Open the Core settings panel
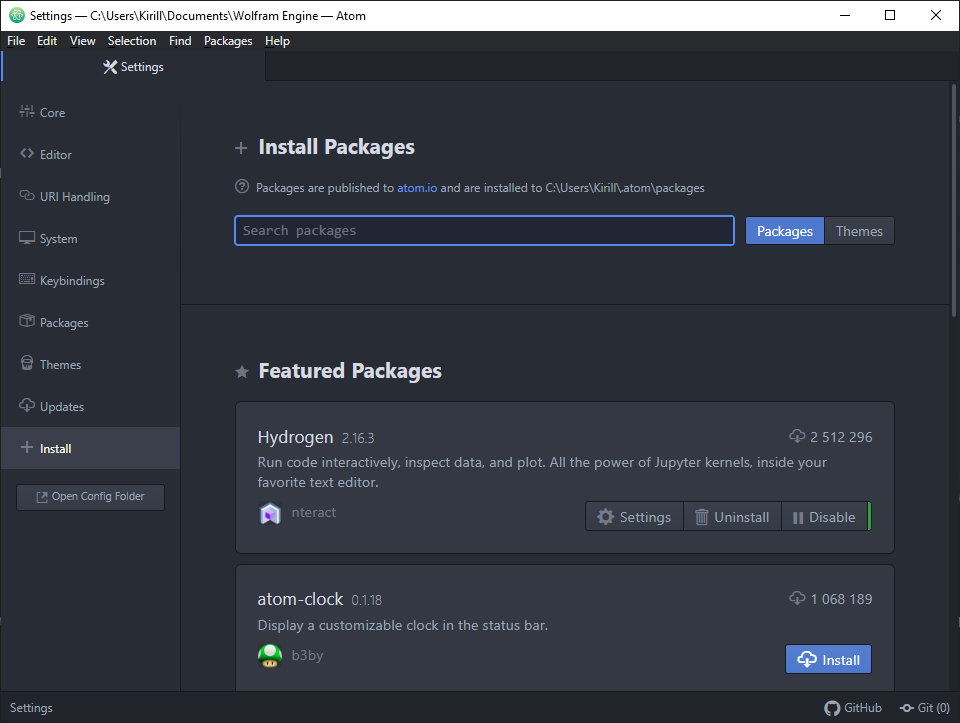This screenshot has width=960, height=723. [x=91, y=113]
